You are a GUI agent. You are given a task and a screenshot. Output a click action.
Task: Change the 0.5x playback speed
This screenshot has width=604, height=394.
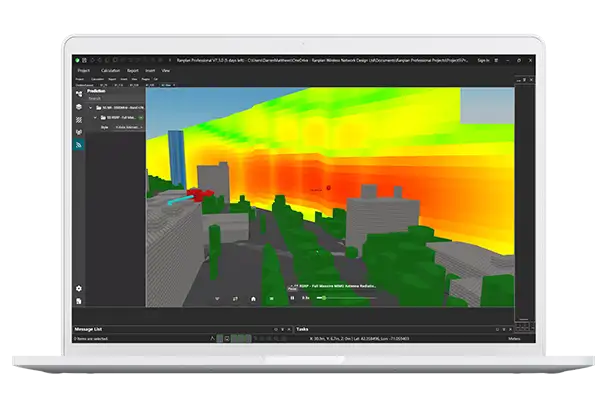point(305,298)
